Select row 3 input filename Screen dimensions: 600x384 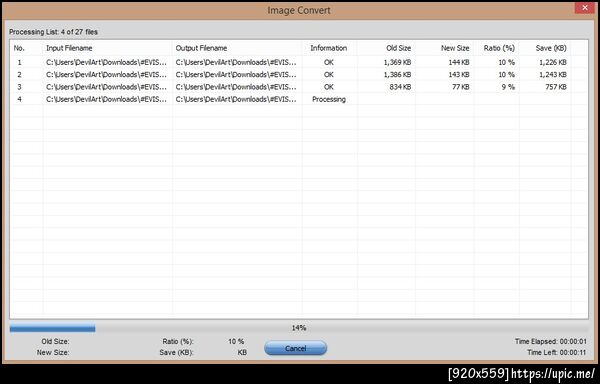[107, 87]
